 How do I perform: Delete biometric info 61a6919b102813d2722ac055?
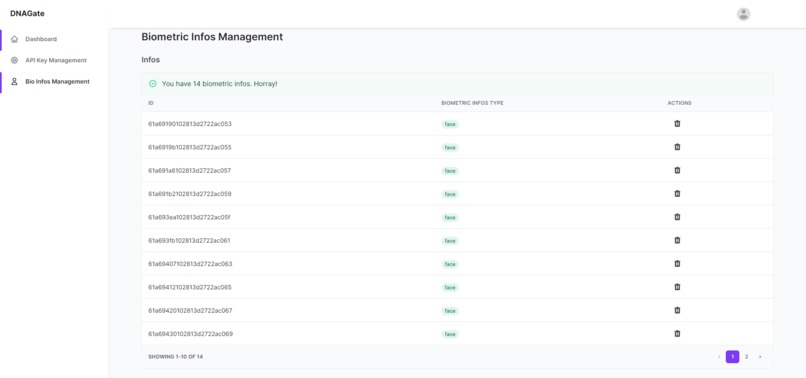click(x=677, y=147)
